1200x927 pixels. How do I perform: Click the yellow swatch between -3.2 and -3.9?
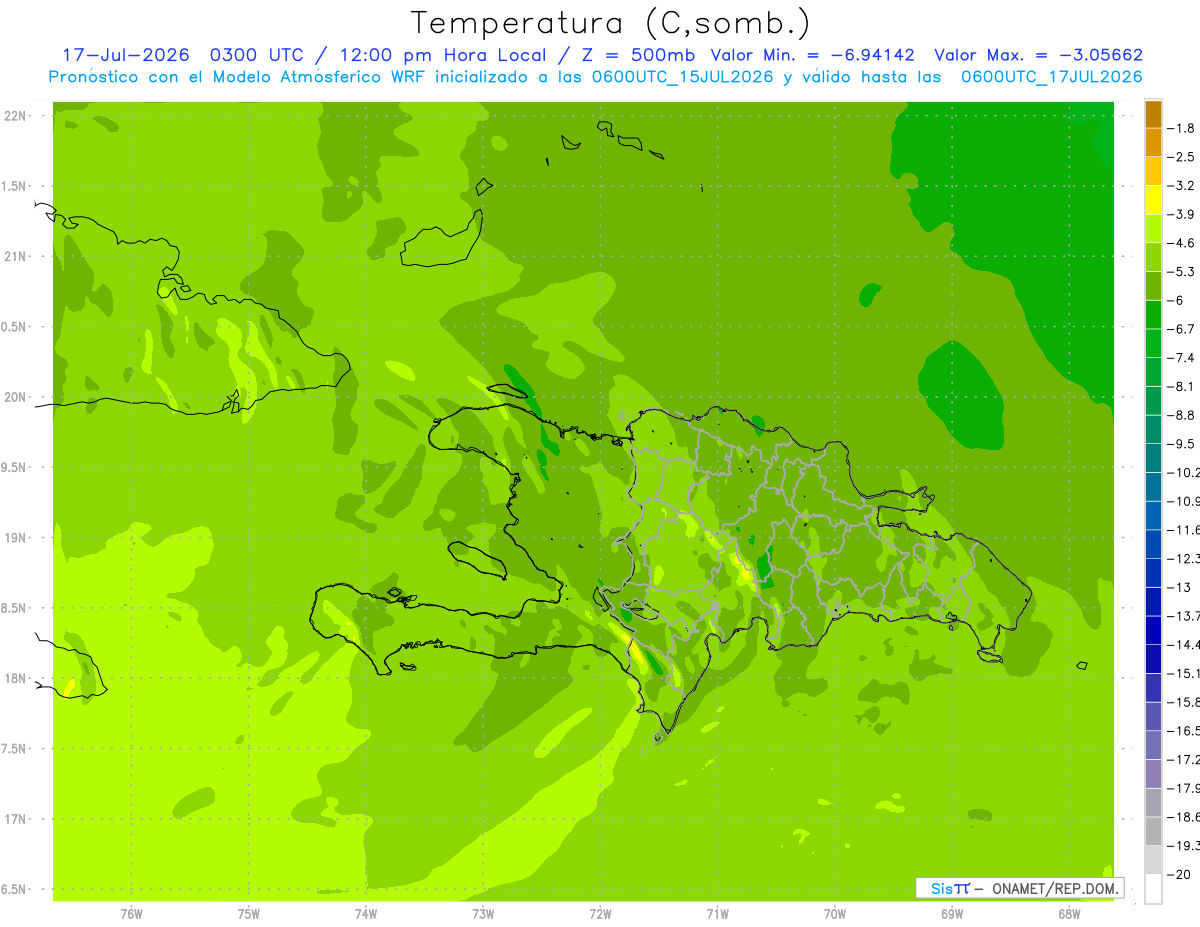point(1153,200)
